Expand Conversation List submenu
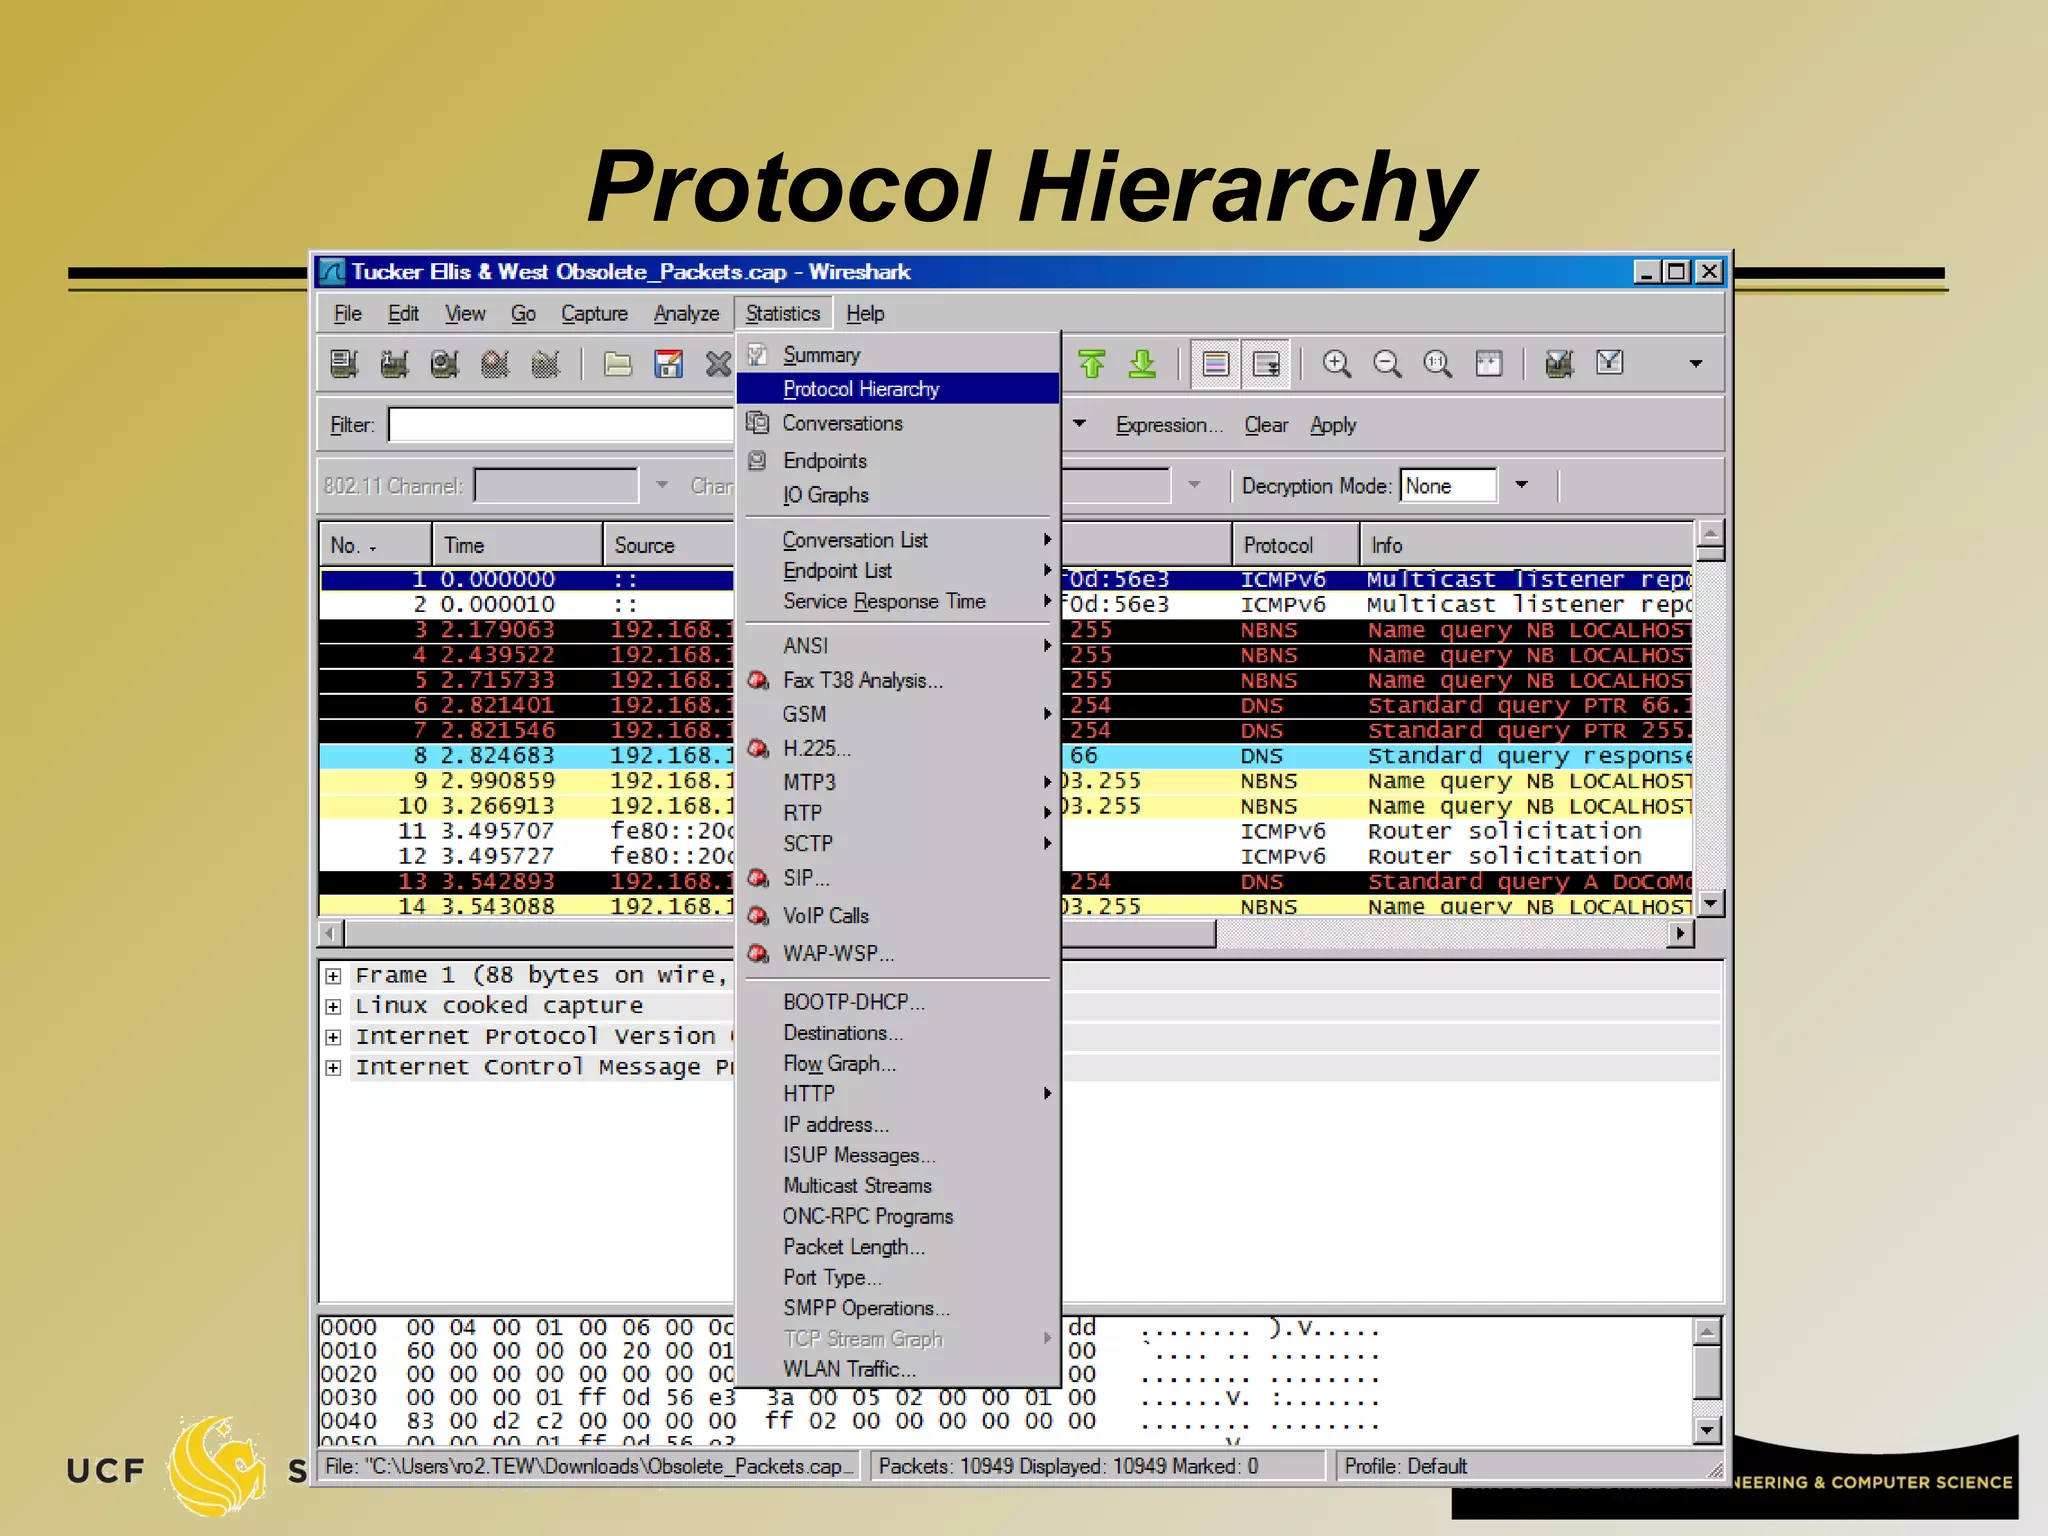The width and height of the screenshot is (2048, 1536). [x=898, y=540]
